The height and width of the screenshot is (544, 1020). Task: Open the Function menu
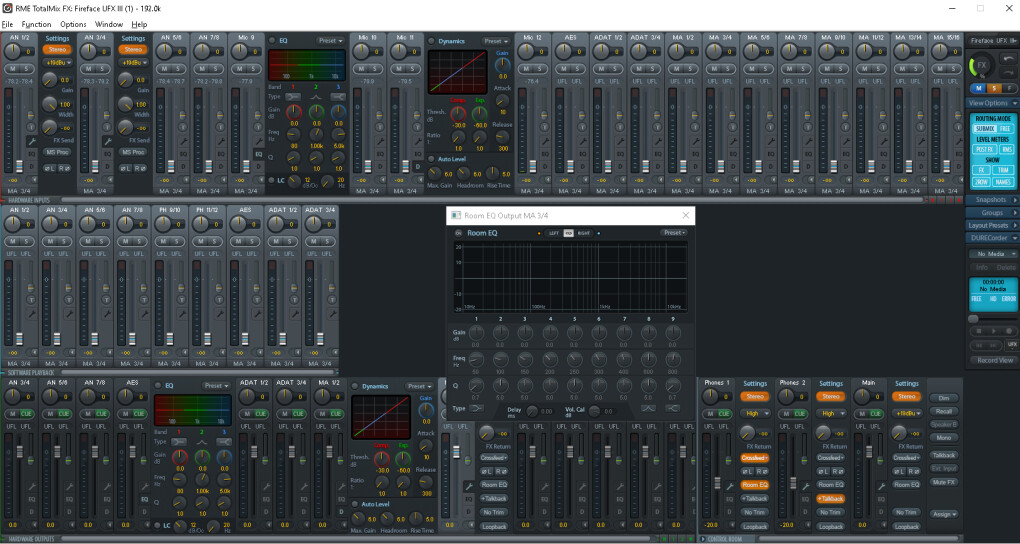(x=36, y=24)
